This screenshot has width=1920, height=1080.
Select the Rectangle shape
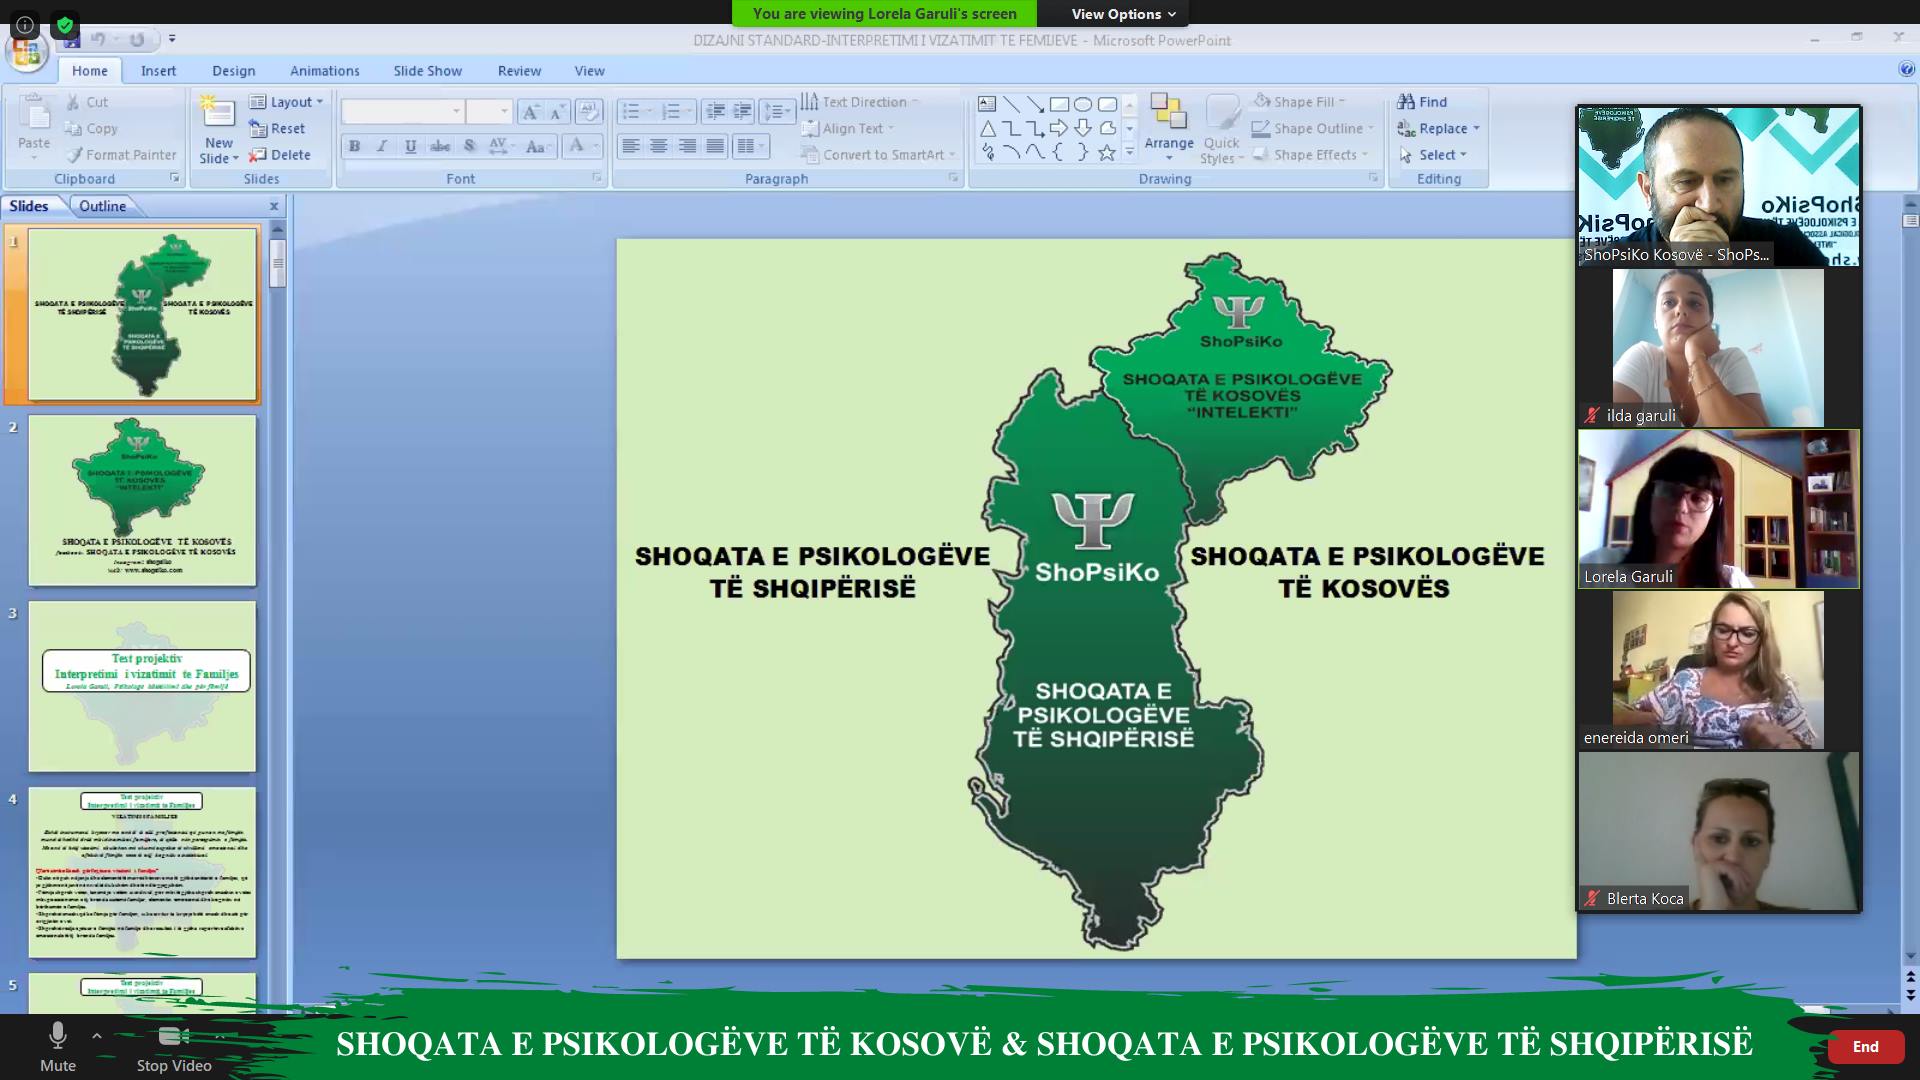coord(1059,103)
